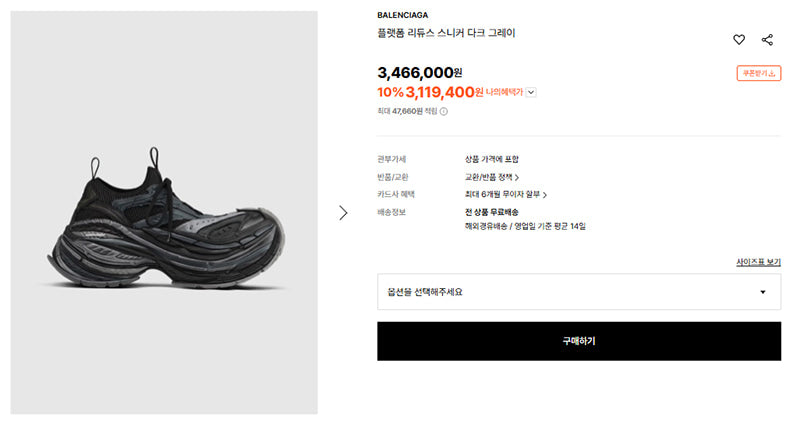Click the option selector's triangle arrow

click(763, 292)
